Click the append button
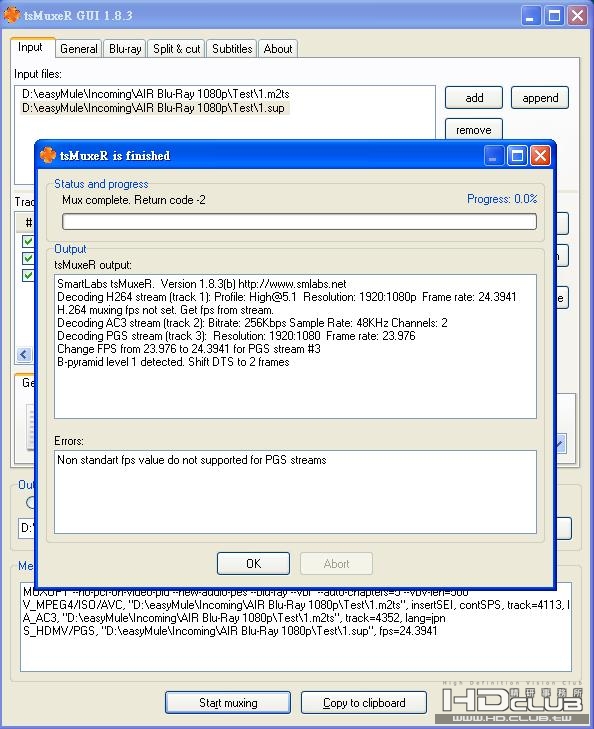 [540, 98]
